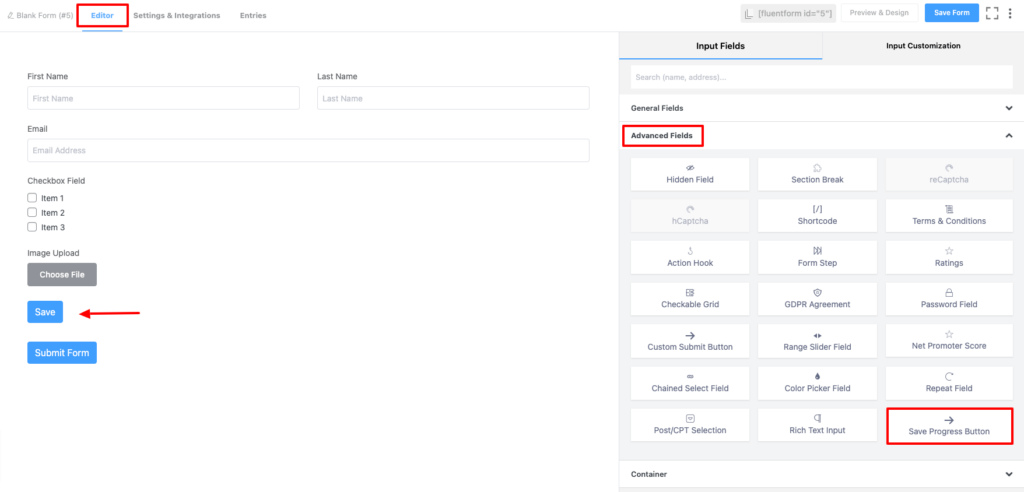Add the Hidden Field element
The height and width of the screenshot is (492, 1024).
click(x=690, y=174)
